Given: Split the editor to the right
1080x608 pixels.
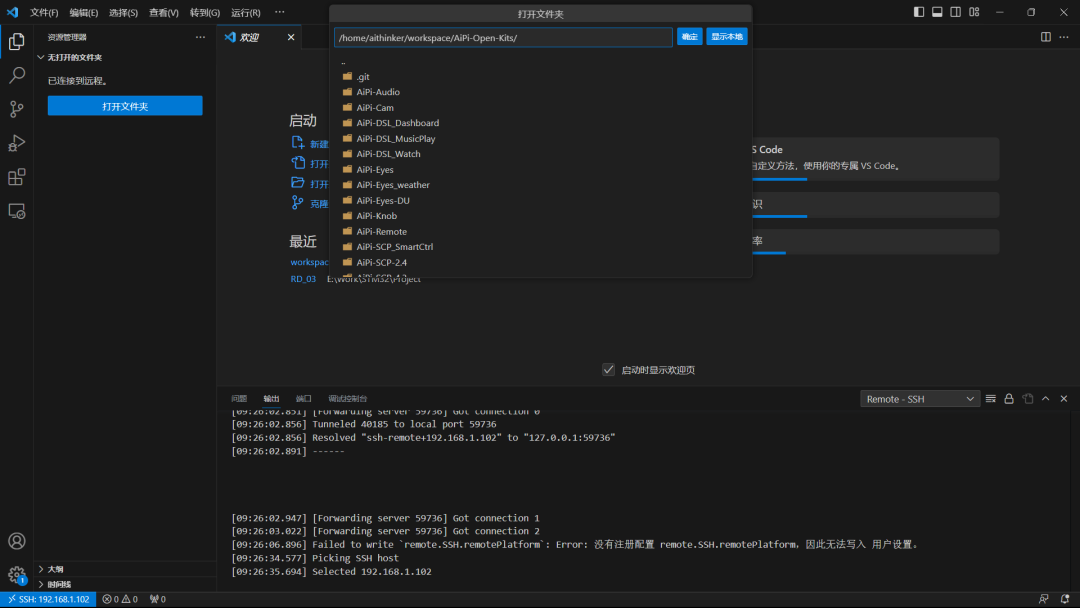Looking at the screenshot, I should coord(1046,37).
